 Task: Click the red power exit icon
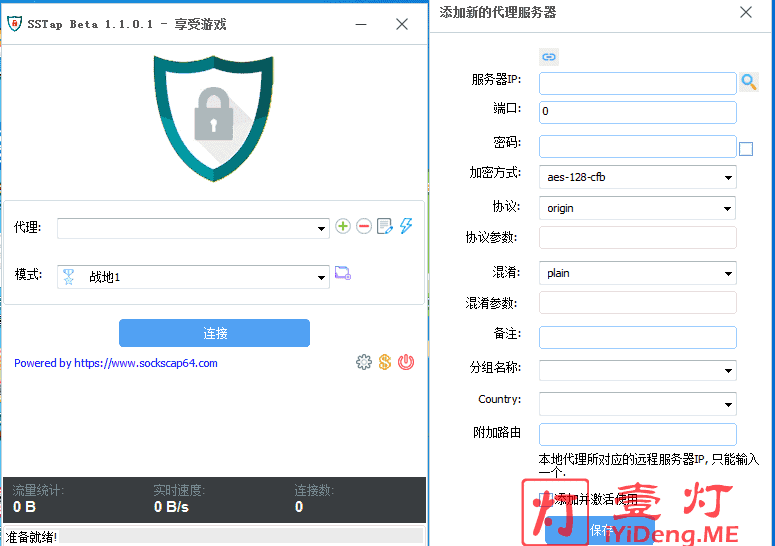[406, 362]
